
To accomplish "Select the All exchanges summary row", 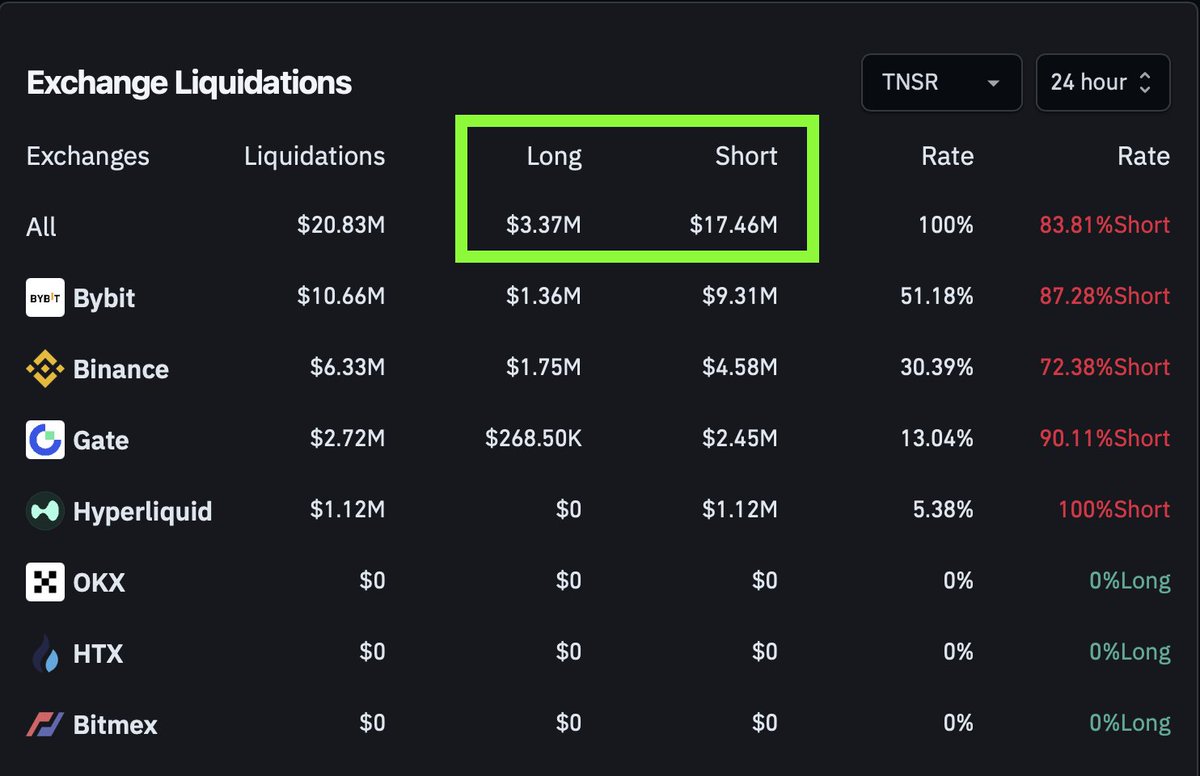I will click(x=41, y=226).
